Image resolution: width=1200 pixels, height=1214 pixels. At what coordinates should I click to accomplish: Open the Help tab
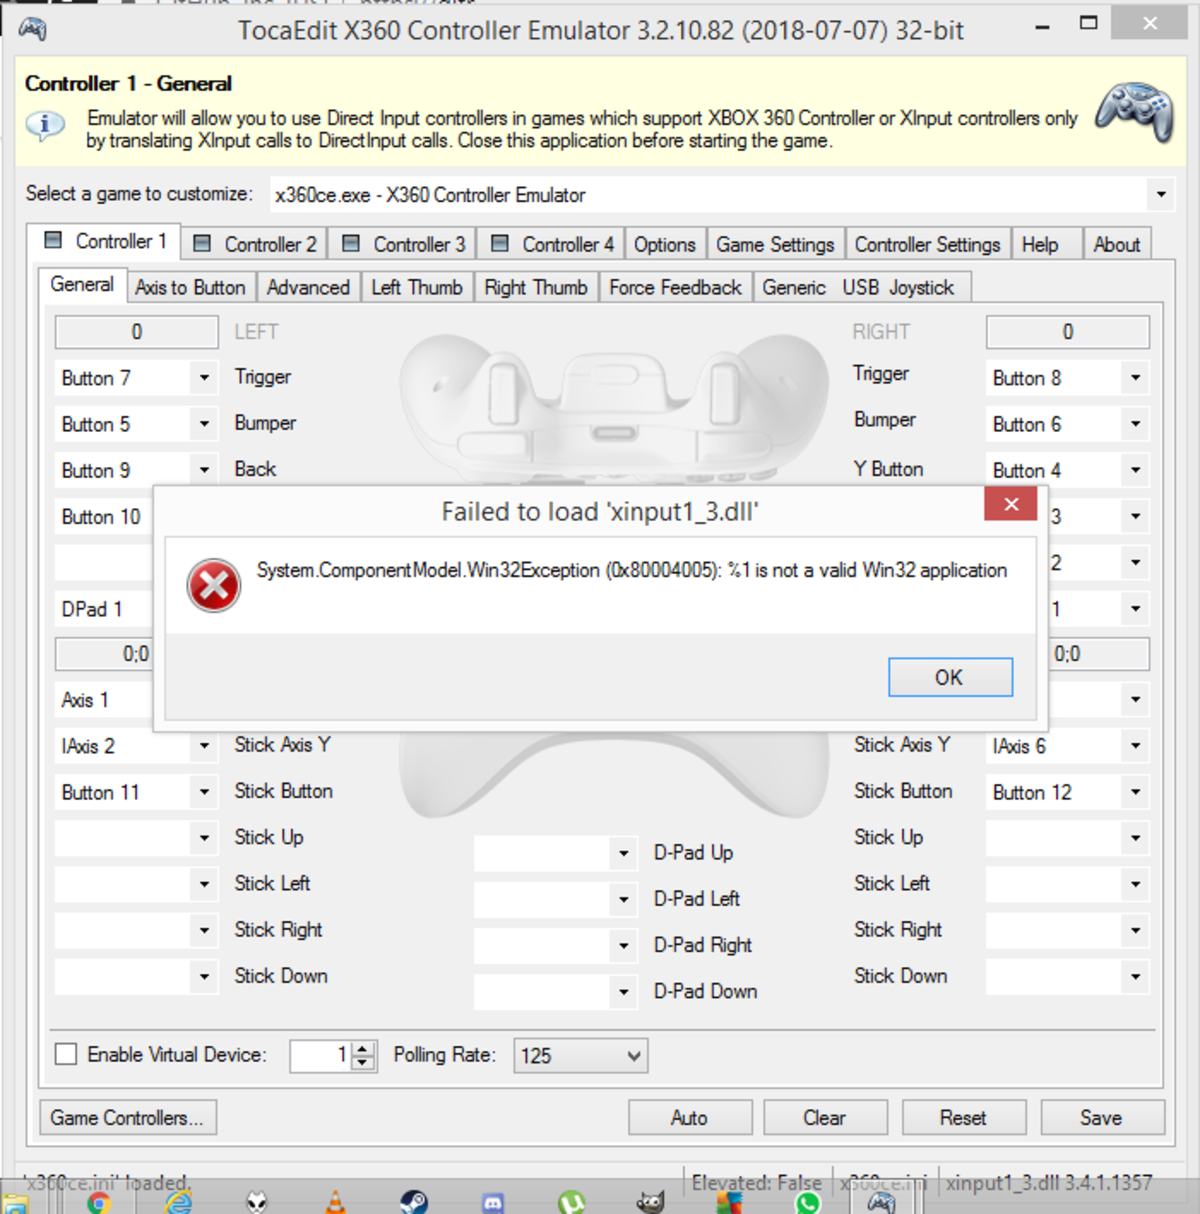click(1047, 244)
